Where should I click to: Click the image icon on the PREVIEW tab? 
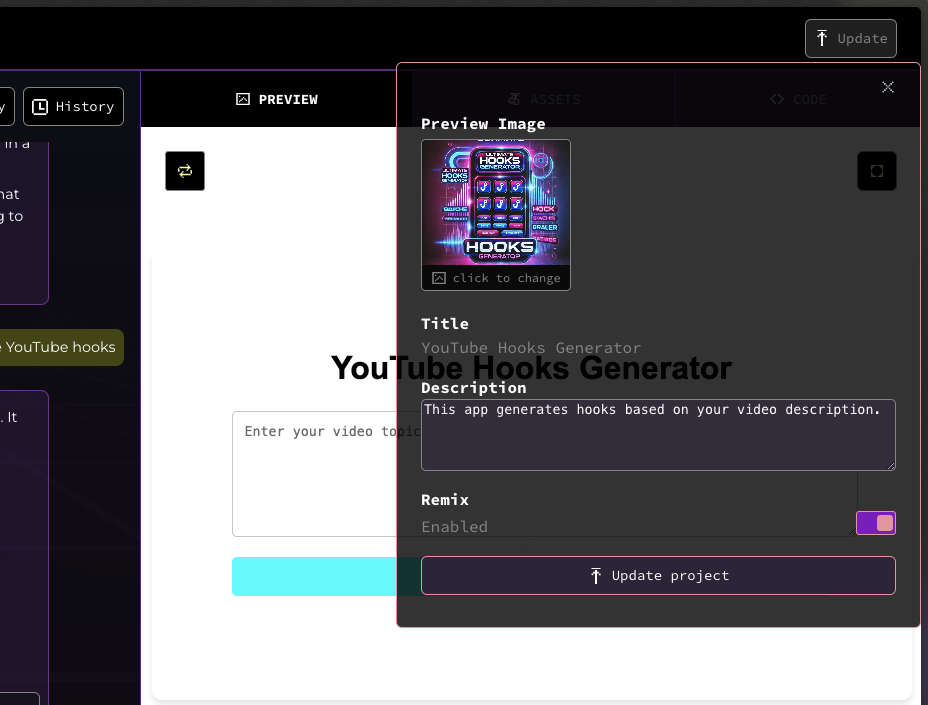coord(241,99)
